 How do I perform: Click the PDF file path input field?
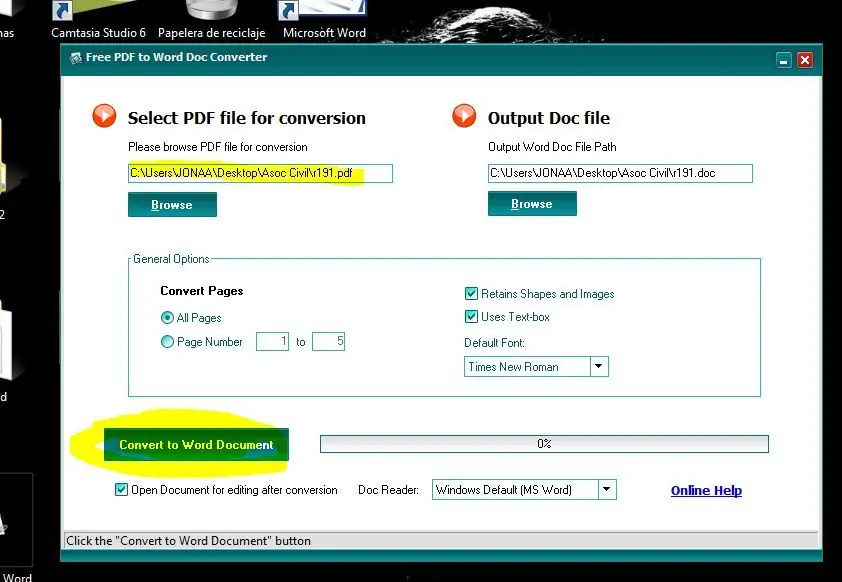coord(260,173)
